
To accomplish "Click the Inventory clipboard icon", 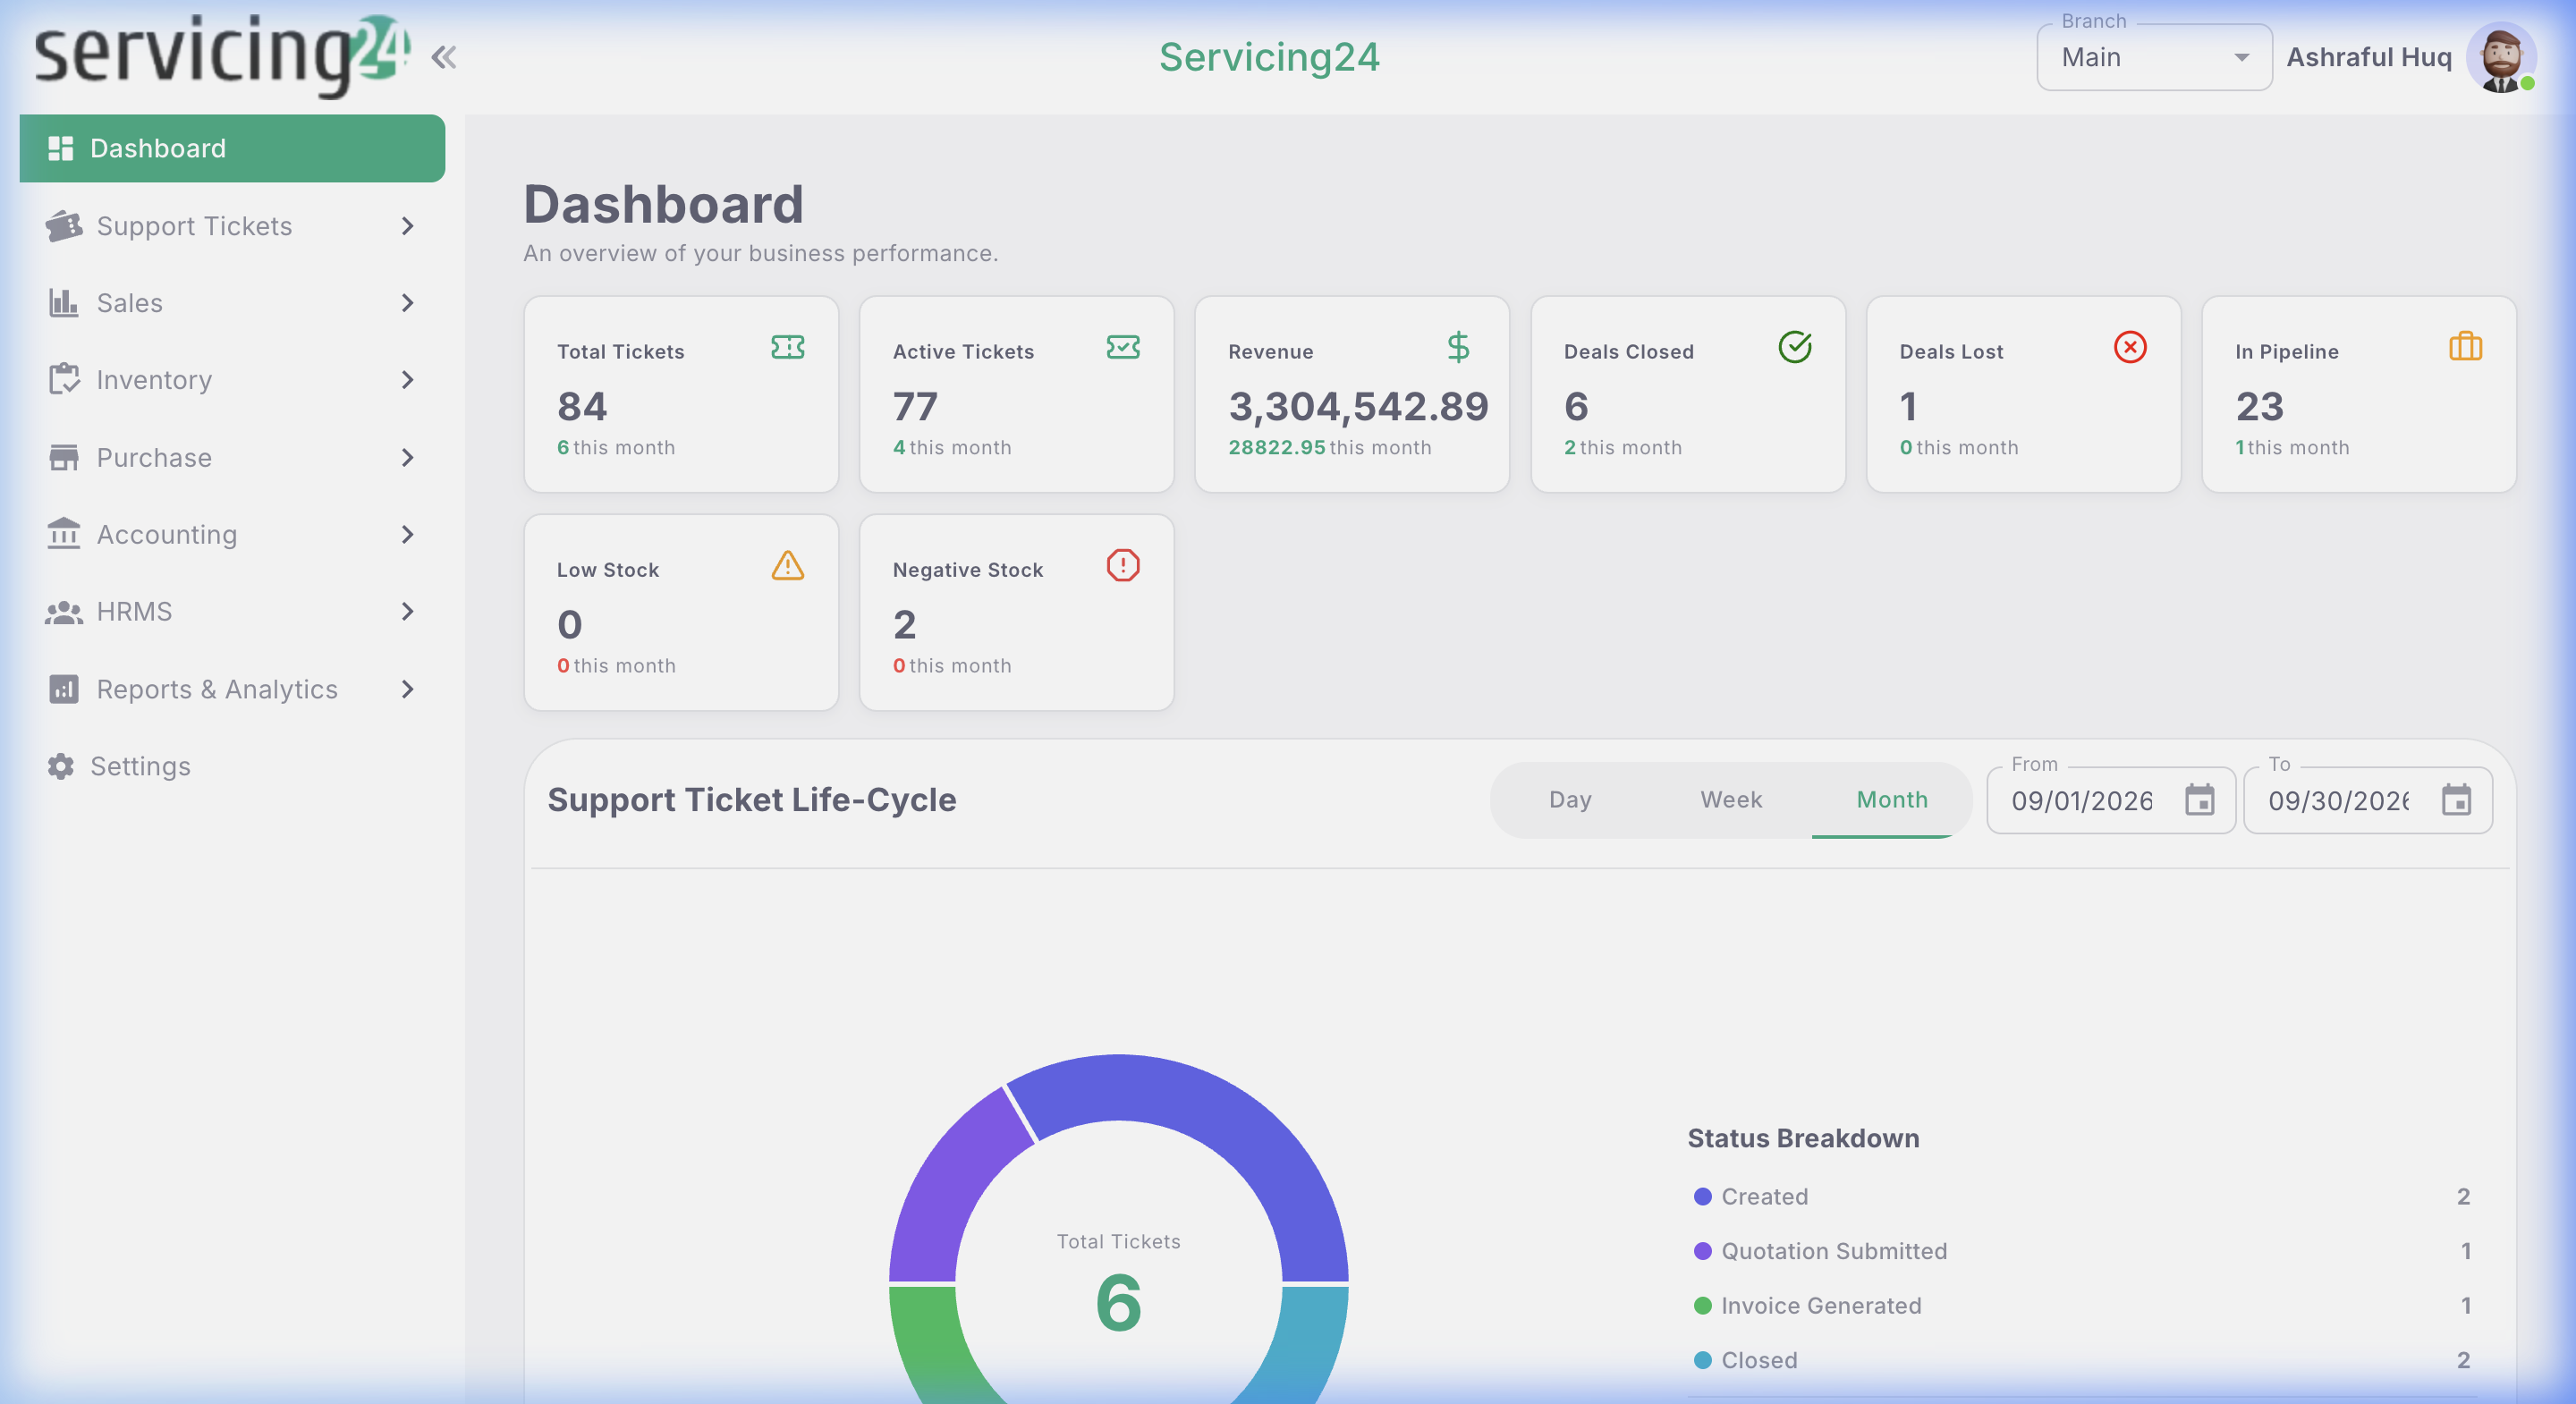I will (64, 380).
